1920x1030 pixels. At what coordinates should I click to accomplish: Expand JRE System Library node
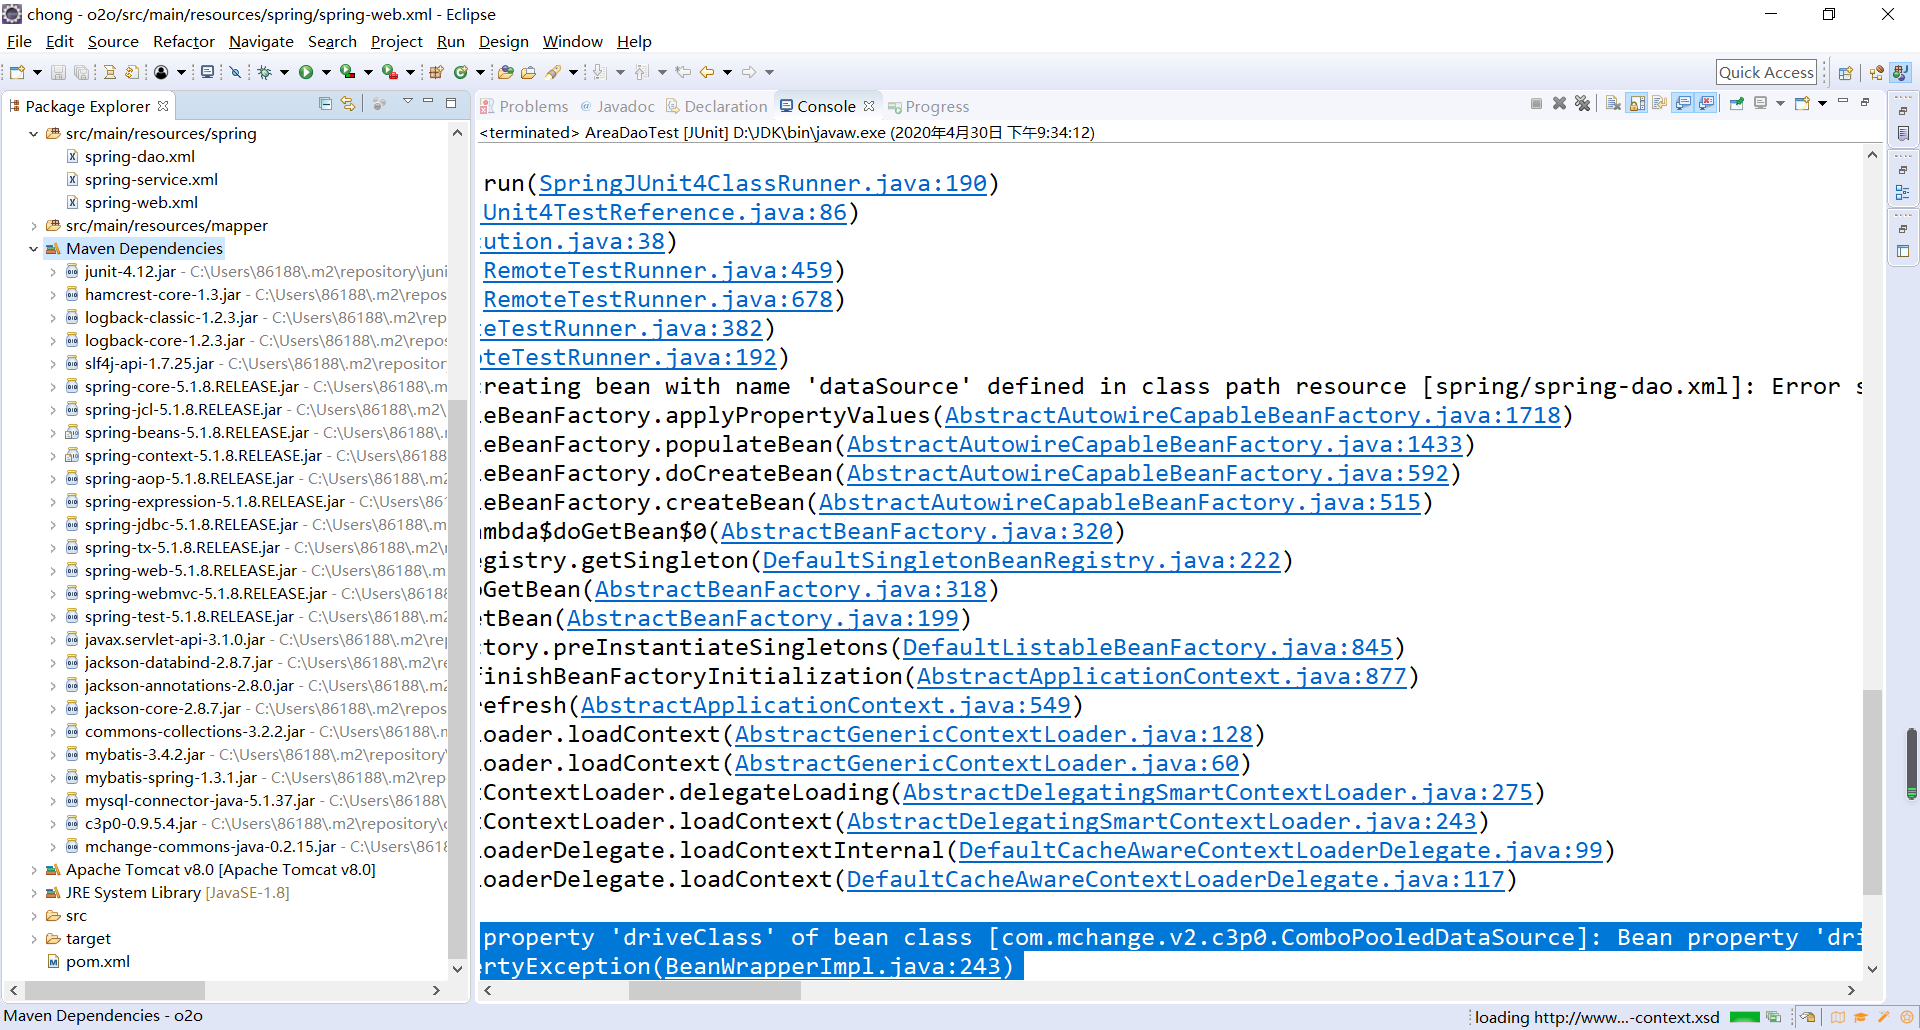[33, 892]
